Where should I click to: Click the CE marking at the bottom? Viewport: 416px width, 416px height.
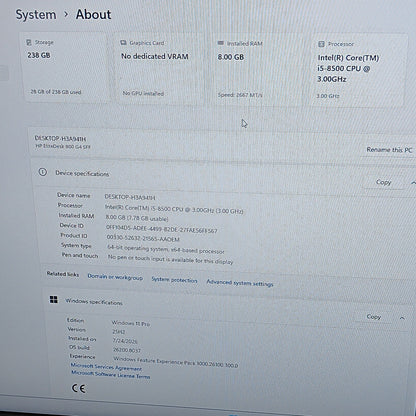79,388
